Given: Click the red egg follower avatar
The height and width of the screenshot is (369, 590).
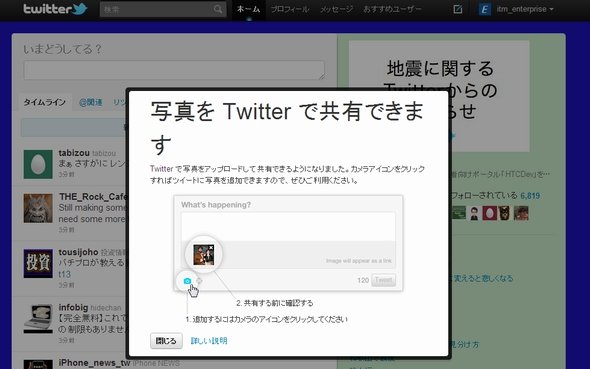Looking at the screenshot, I should [x=490, y=213].
